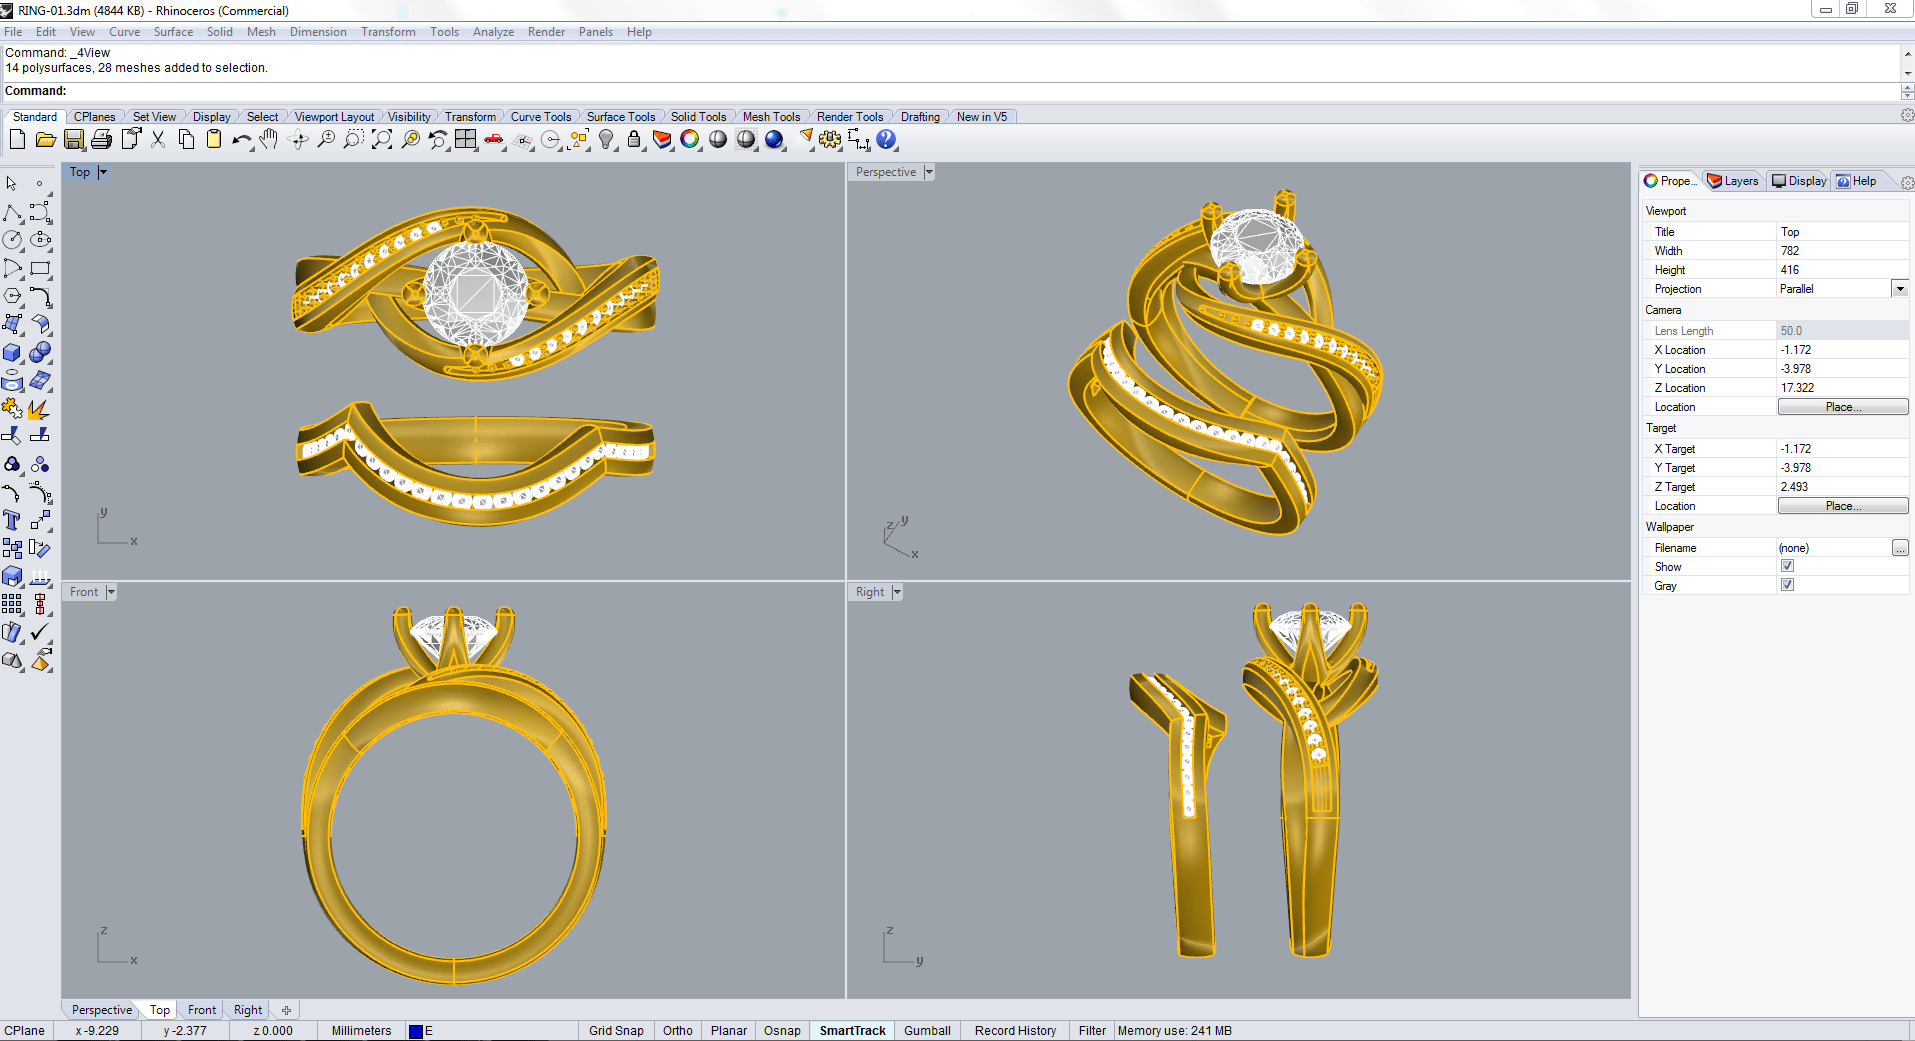
Task: Switch to the Layers panel tab
Action: (x=1733, y=181)
